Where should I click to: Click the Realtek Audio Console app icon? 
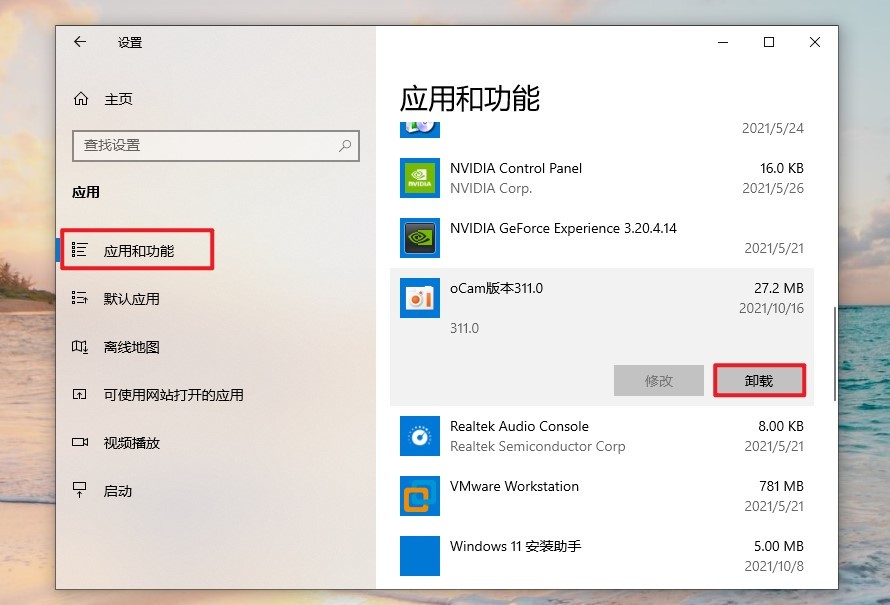pyautogui.click(x=419, y=436)
